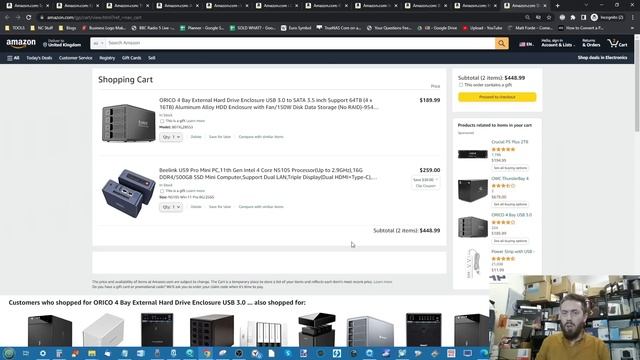Click See all buying options for Crucial P5
The image size is (640, 360).
tap(510, 168)
